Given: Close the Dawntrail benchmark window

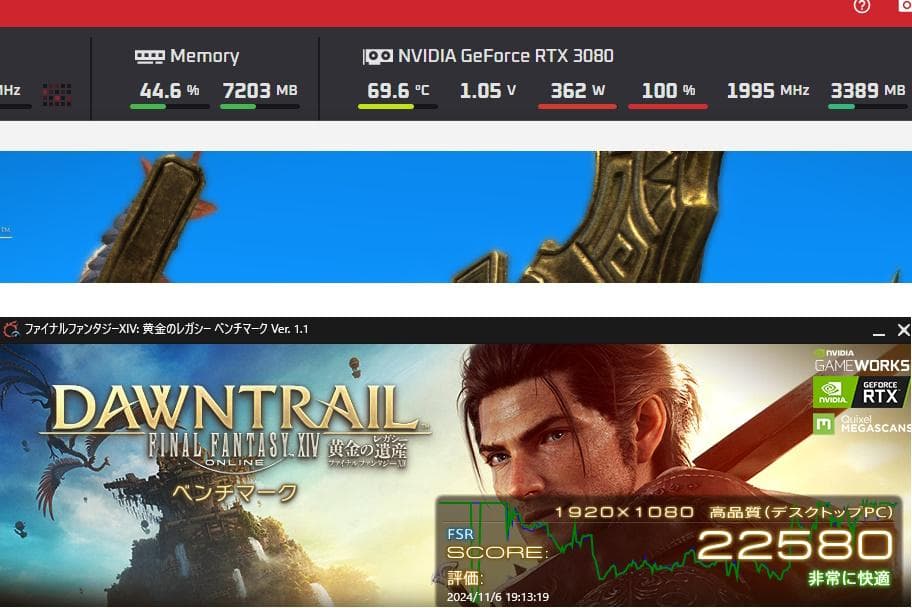Looking at the screenshot, I should click(x=903, y=330).
